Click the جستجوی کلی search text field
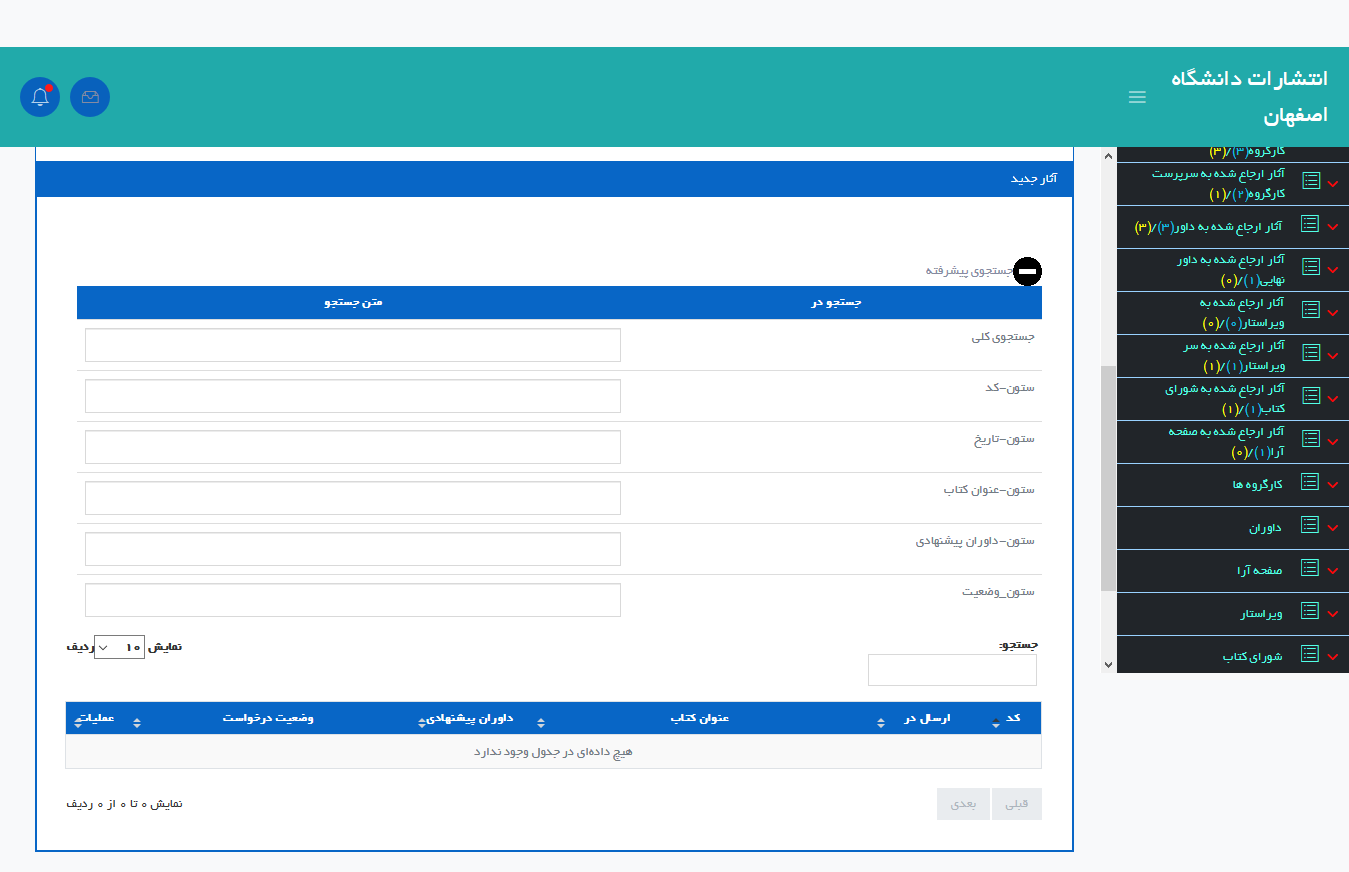 352,345
